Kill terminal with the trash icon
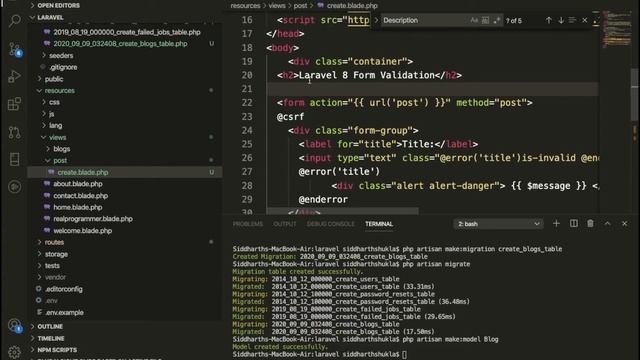 [590, 224]
